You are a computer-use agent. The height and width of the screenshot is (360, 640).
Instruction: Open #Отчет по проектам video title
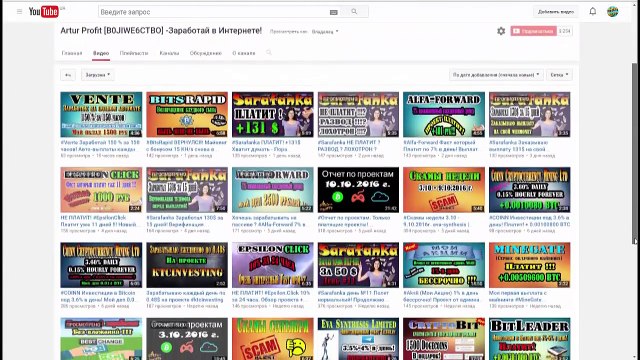[x=354, y=221]
